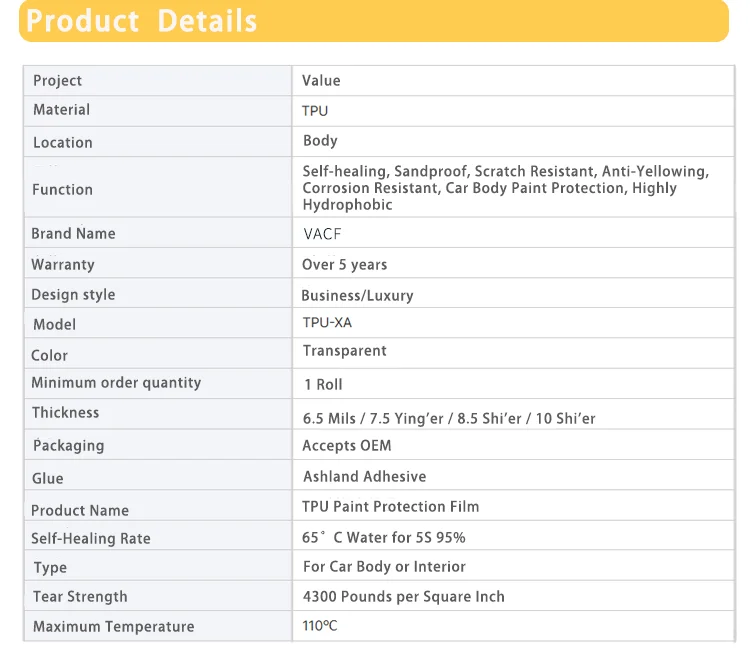Select the Transparent color value
This screenshot has height=657, width=750.
click(x=344, y=350)
